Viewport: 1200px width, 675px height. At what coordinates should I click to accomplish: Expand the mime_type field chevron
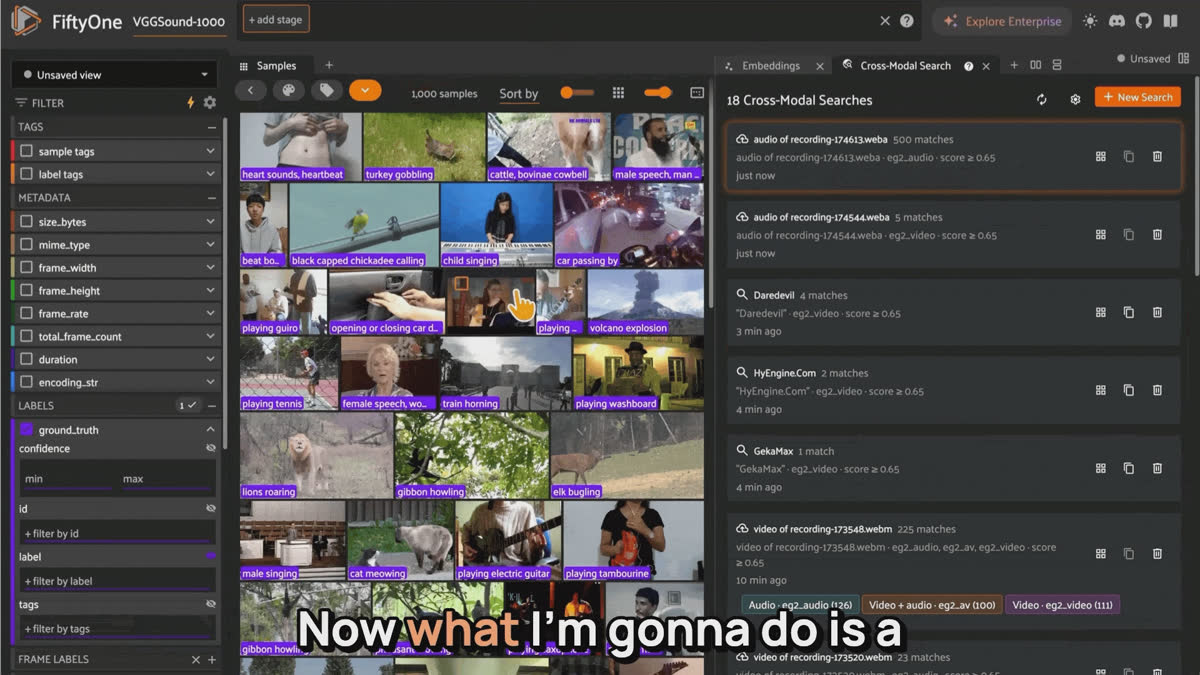tap(210, 245)
